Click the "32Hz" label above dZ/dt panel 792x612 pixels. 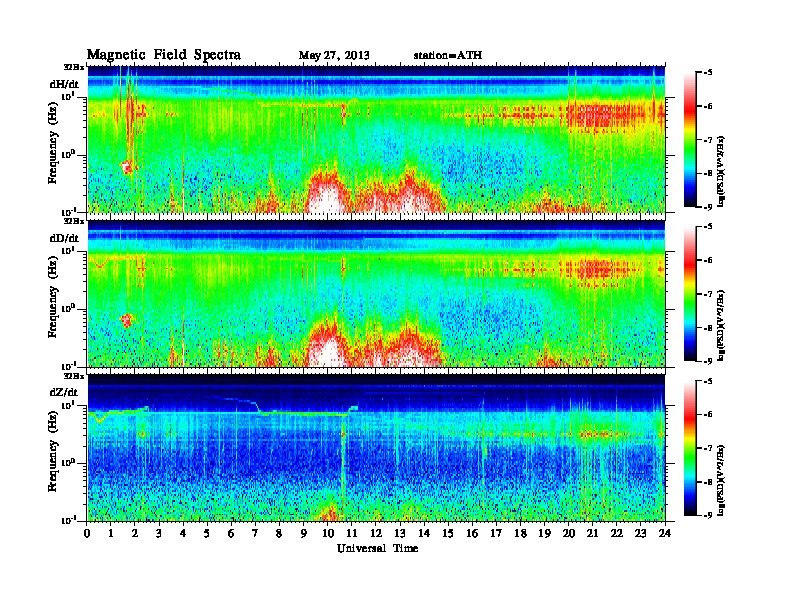[x=74, y=376]
